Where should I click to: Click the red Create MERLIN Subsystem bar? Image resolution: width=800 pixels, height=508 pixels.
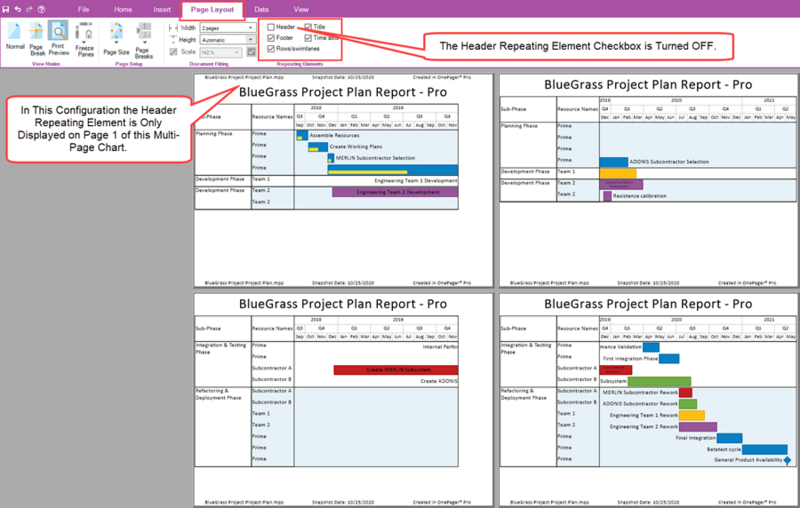395,370
